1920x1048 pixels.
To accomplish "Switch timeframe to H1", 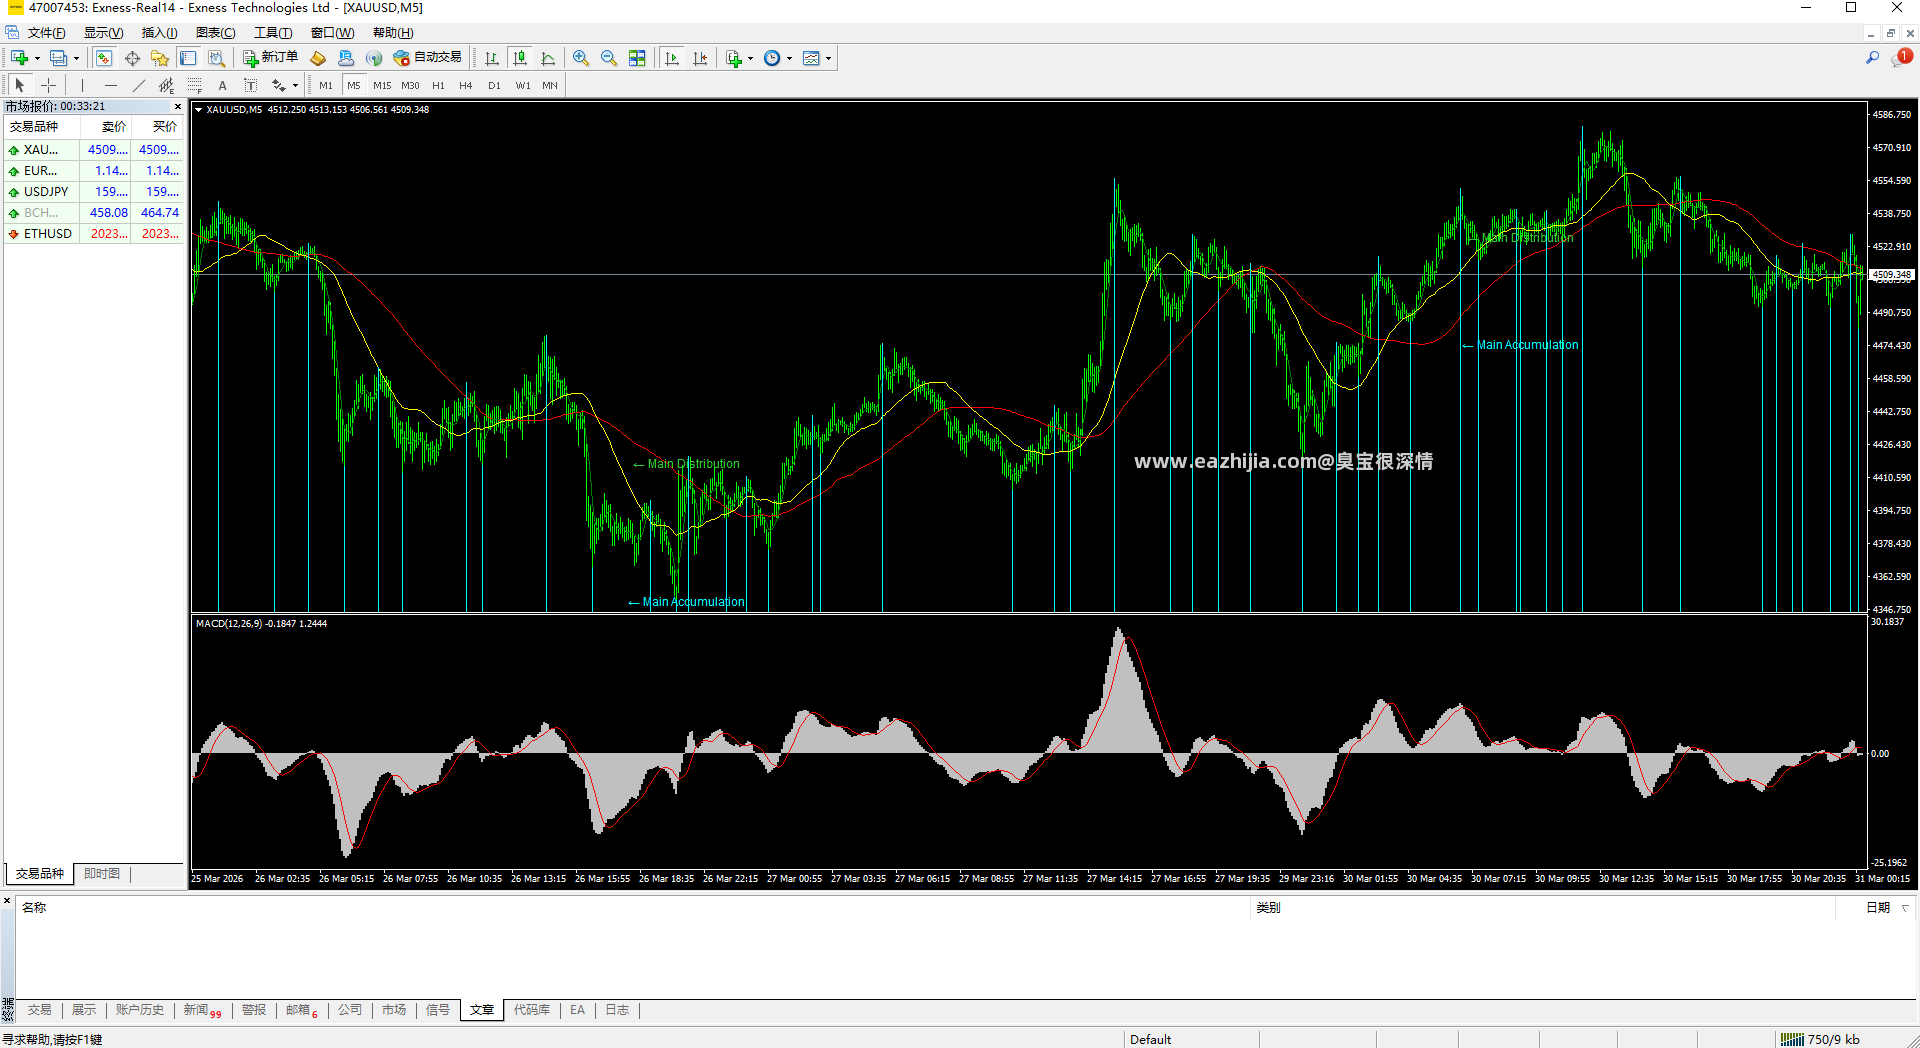I will 438,86.
